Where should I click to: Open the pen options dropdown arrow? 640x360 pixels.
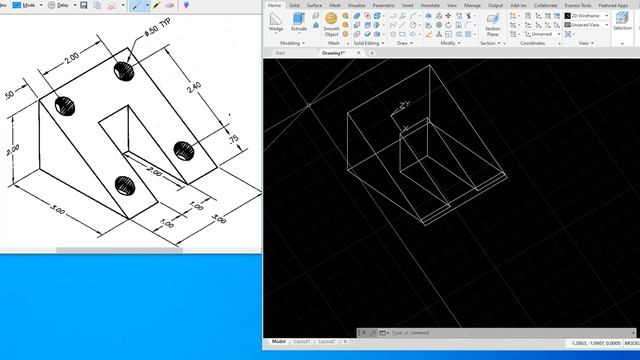[147, 6]
